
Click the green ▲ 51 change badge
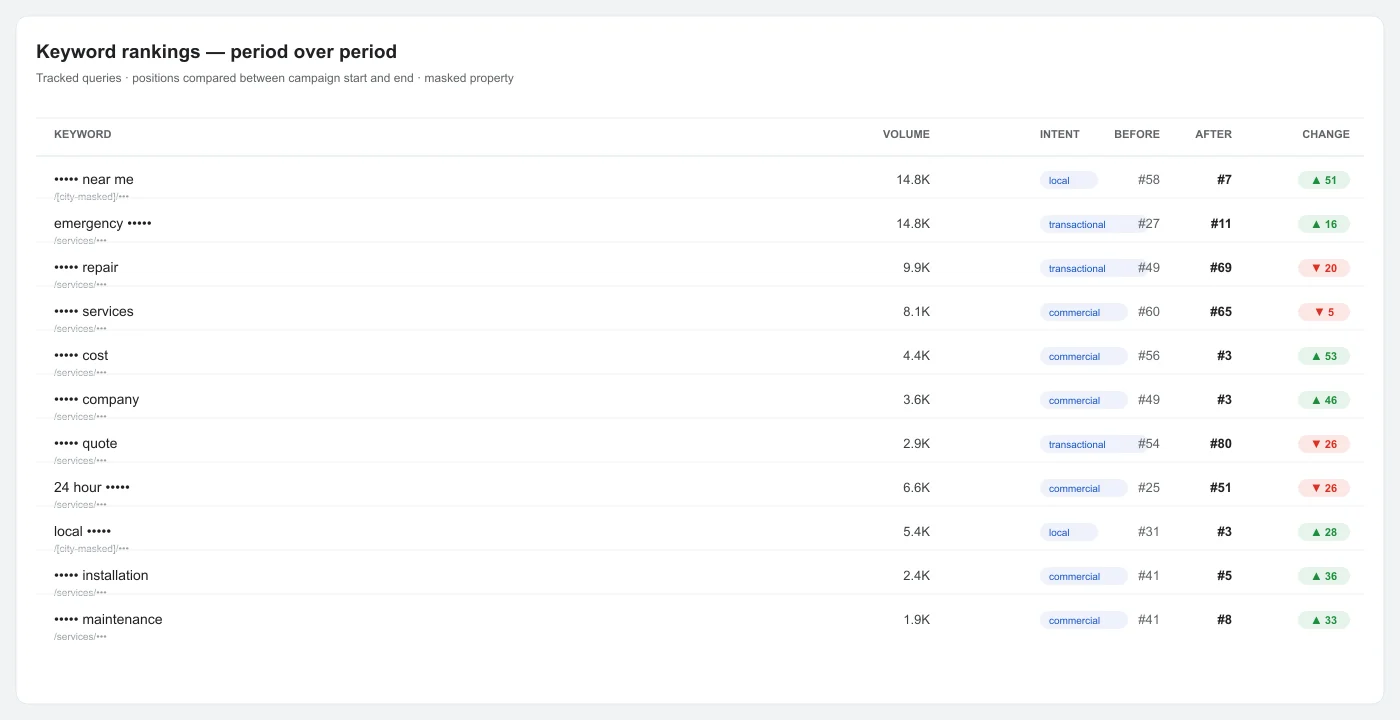coord(1324,180)
